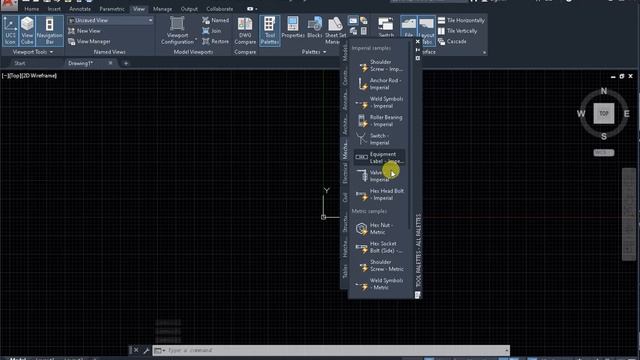
Task: Click the Join viewports icon
Action: (211, 31)
